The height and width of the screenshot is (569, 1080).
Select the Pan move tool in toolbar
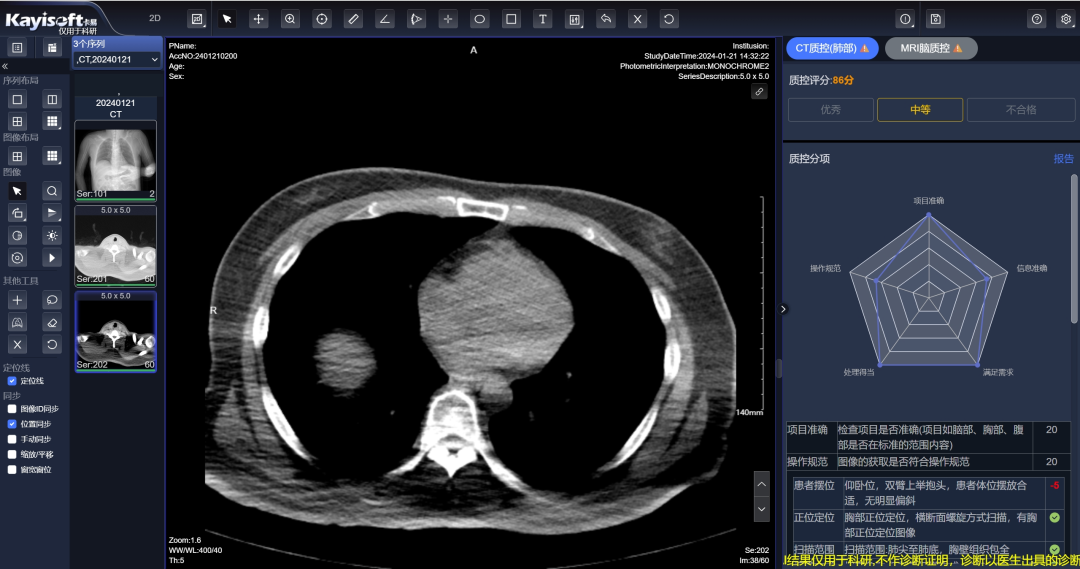tap(258, 19)
